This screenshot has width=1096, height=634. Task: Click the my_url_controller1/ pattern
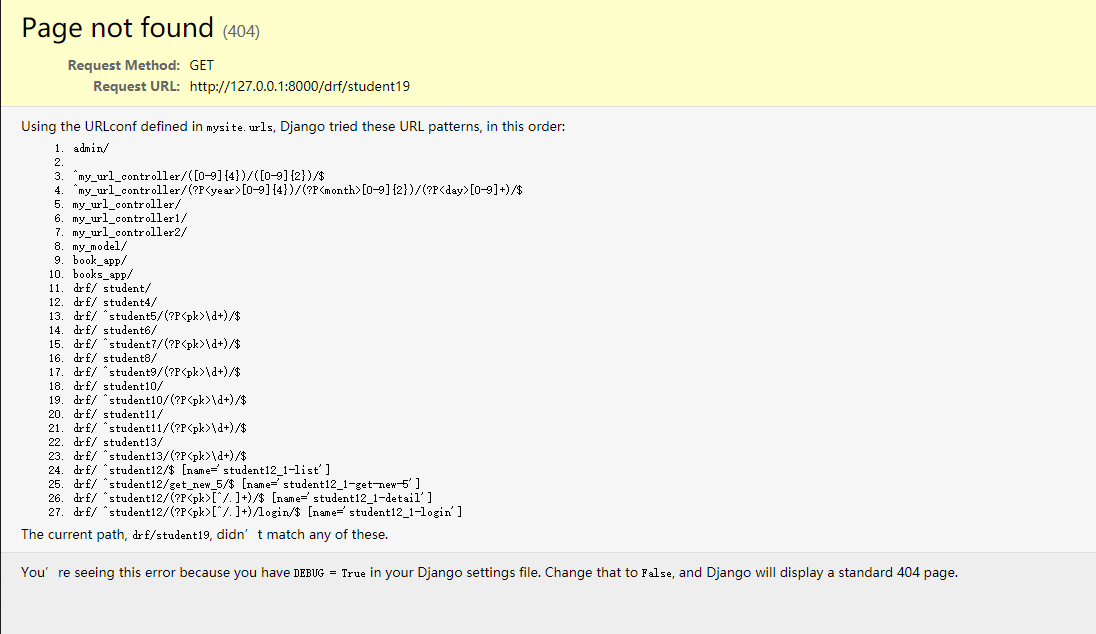pyautogui.click(x=130, y=218)
